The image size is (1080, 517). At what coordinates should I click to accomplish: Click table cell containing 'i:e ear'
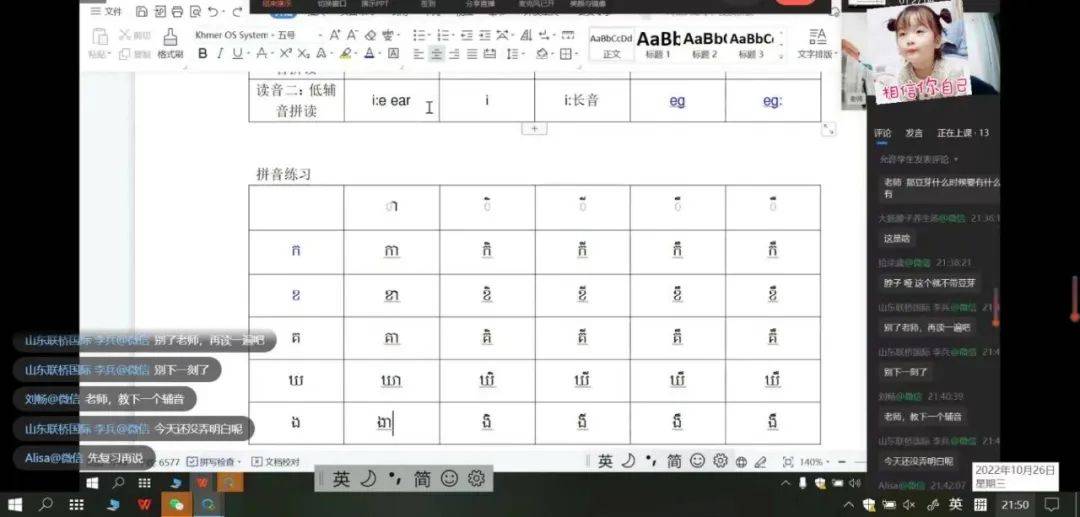pyautogui.click(x=391, y=101)
